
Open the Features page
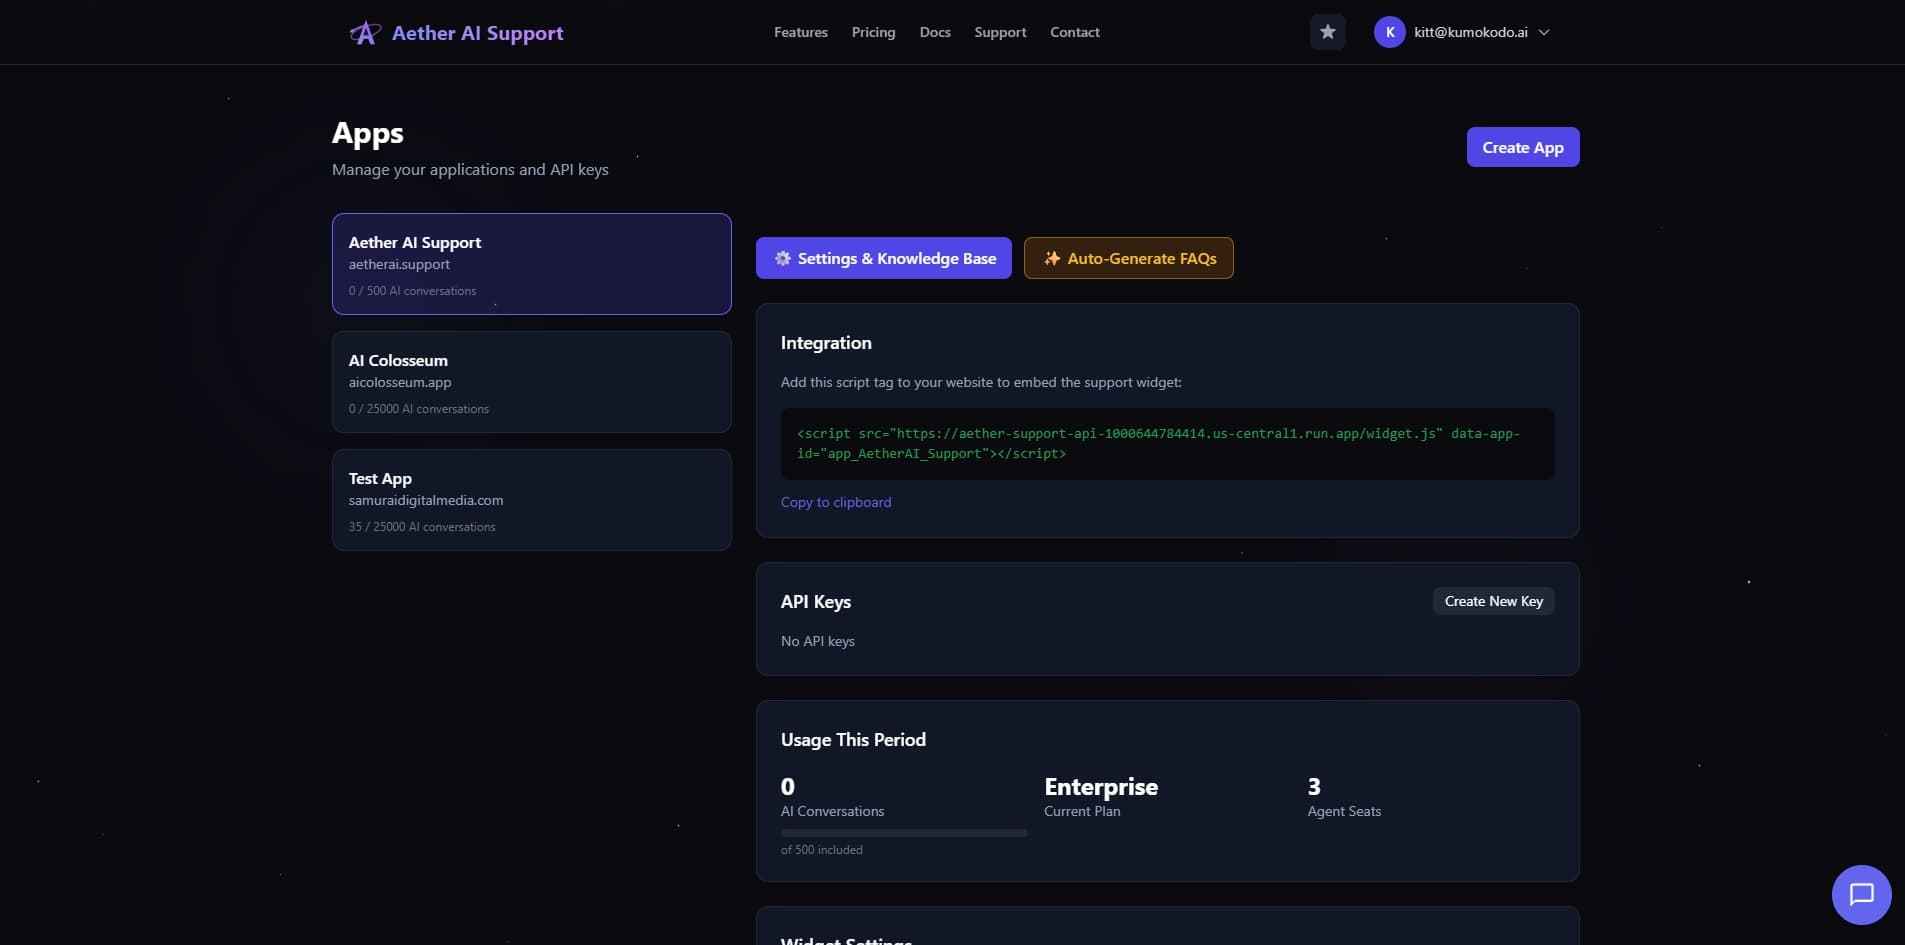(x=800, y=31)
